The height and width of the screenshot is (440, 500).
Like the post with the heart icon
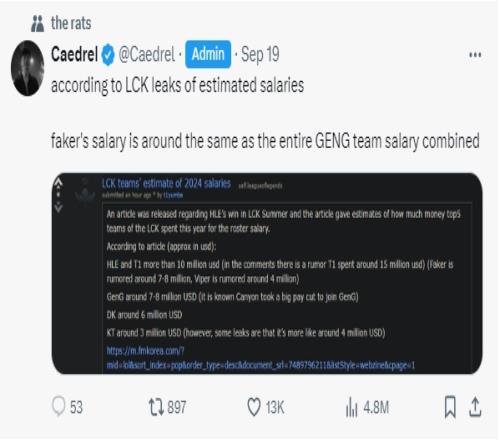(254, 407)
